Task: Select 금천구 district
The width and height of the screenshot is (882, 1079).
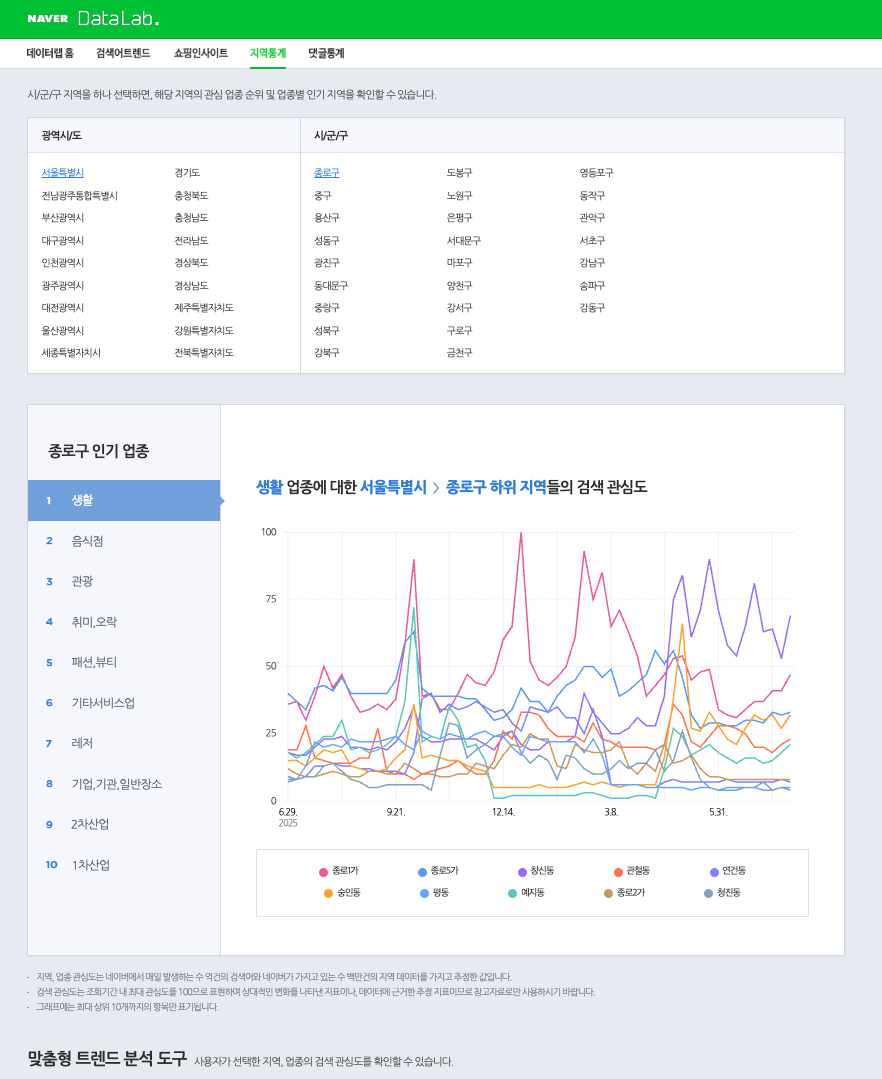Action: pyautogui.click(x=460, y=352)
